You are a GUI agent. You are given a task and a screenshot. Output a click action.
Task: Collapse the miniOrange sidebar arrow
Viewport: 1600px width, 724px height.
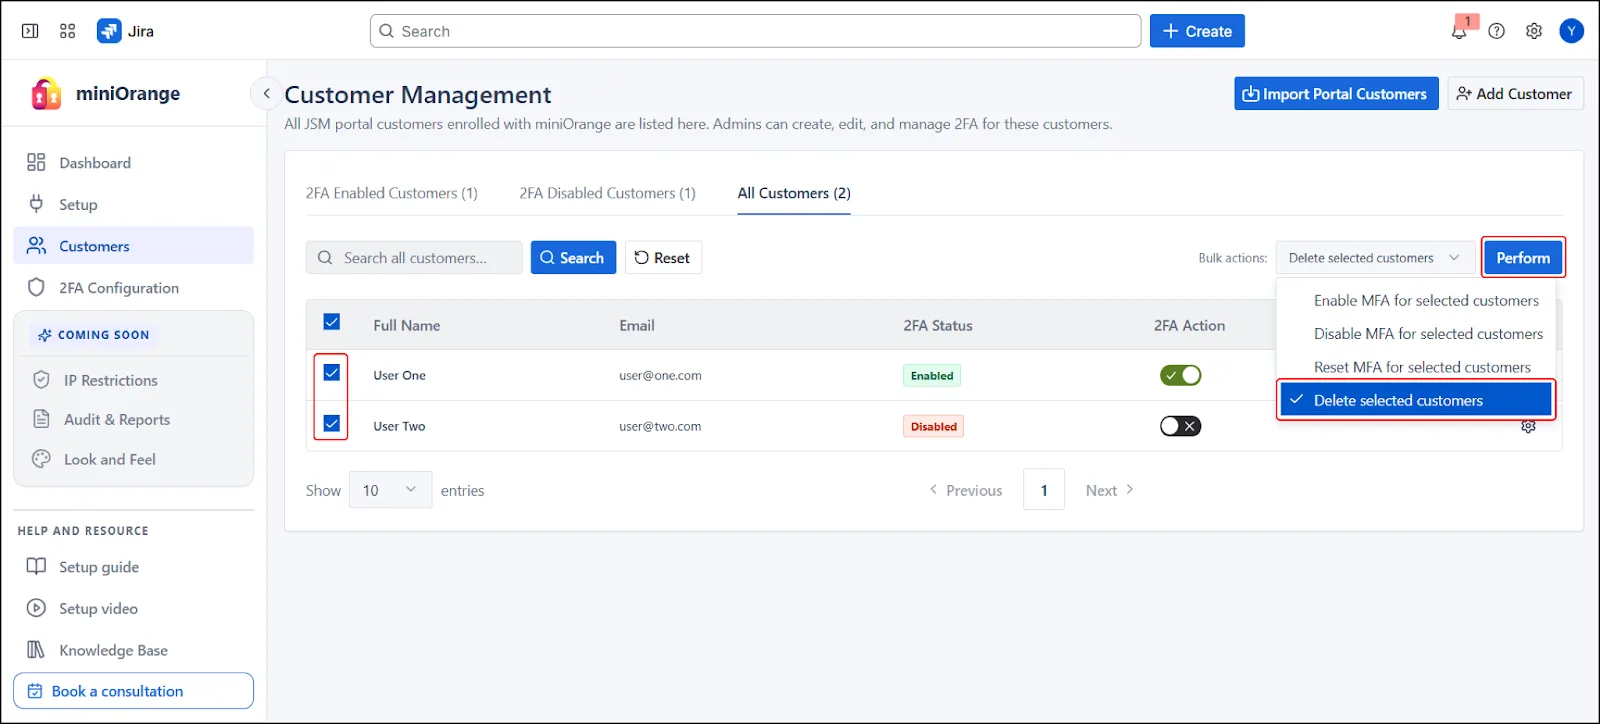266,94
